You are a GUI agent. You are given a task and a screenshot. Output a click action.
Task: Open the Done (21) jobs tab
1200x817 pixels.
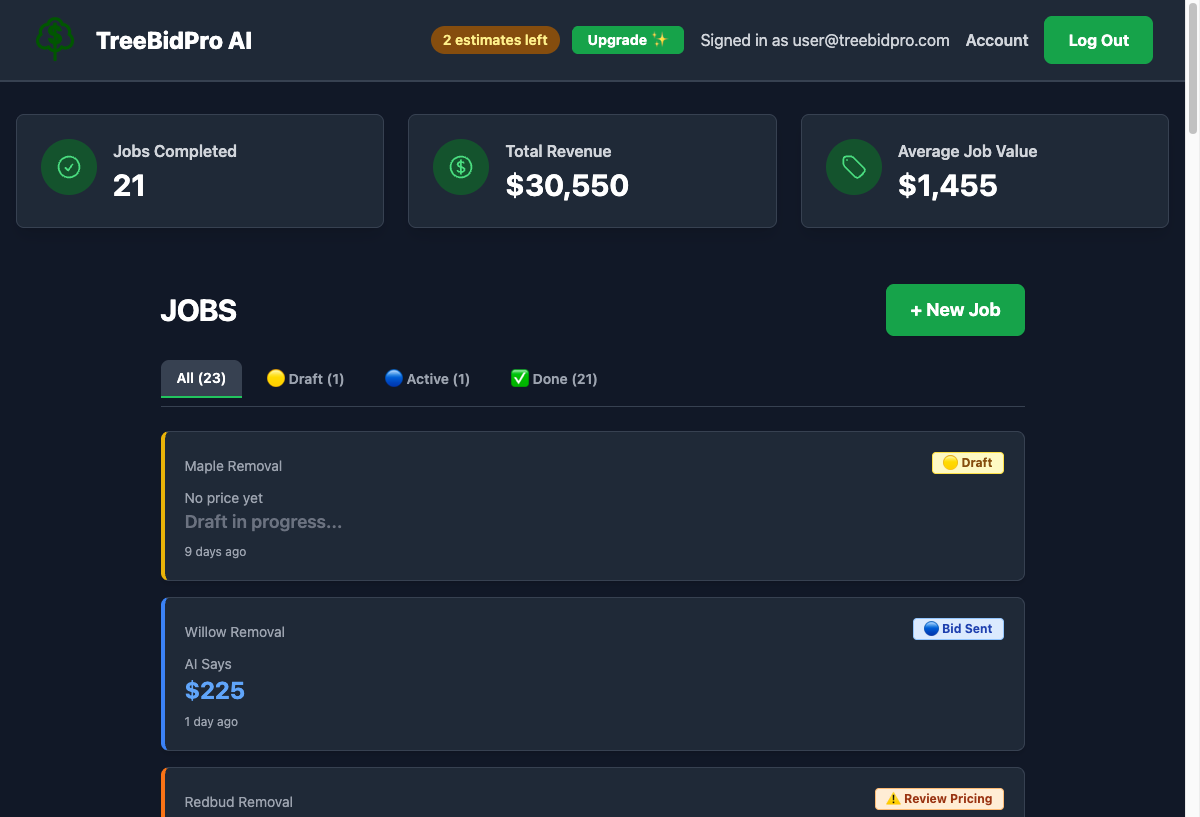click(x=554, y=379)
